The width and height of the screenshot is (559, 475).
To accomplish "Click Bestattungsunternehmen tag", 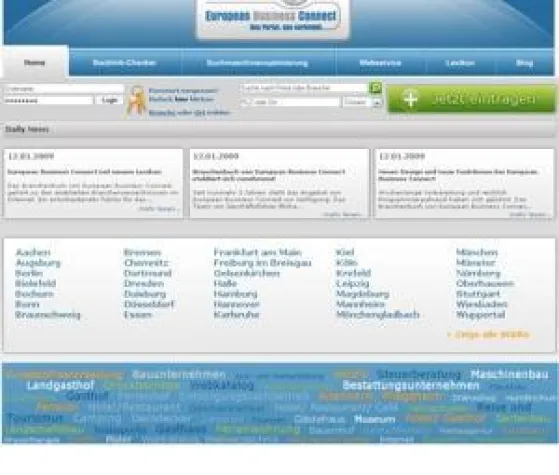I will pos(411,385).
